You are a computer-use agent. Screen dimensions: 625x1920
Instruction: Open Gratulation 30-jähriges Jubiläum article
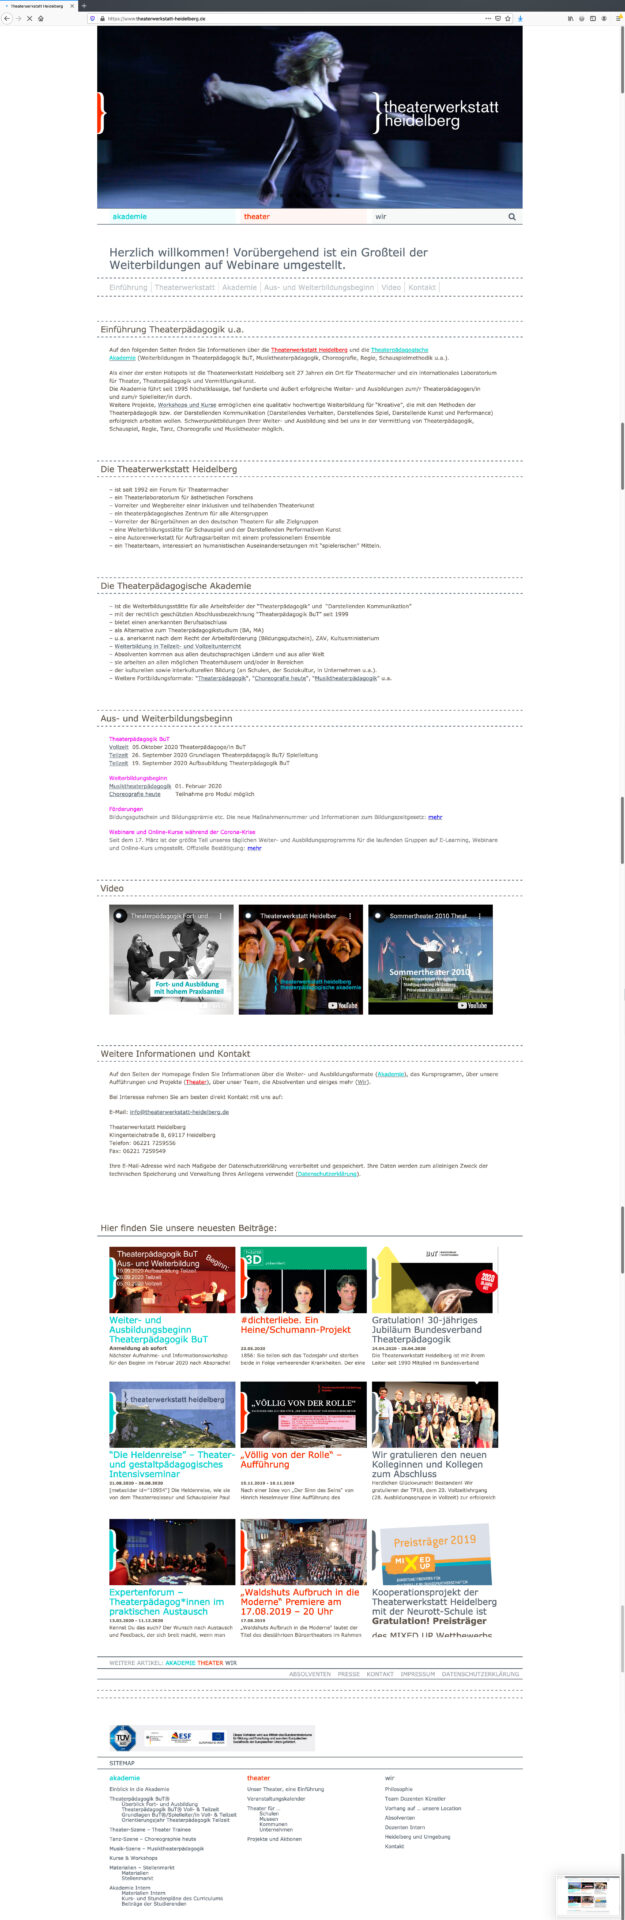(427, 1329)
